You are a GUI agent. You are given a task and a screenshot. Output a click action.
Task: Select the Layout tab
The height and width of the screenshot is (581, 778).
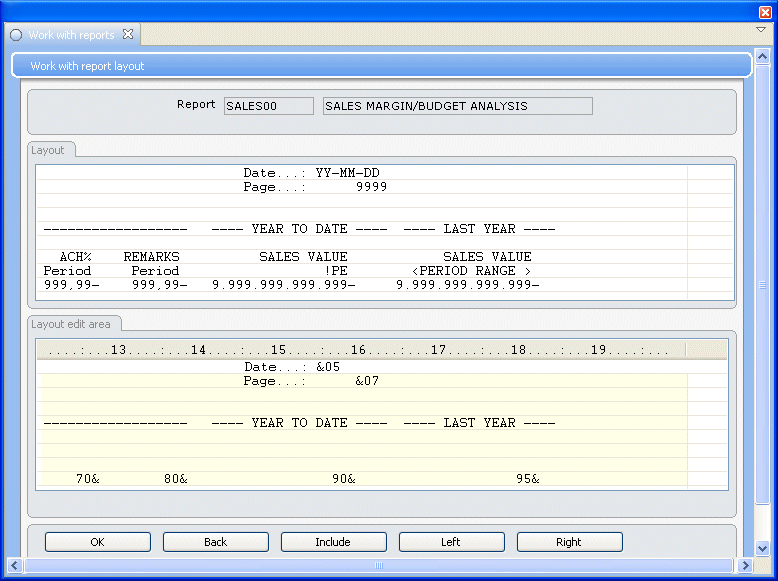[x=48, y=150]
